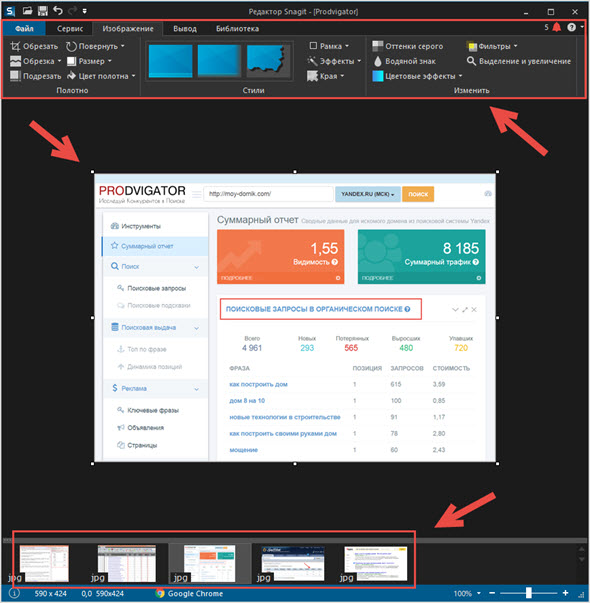Go to the Библиотека tab
The height and width of the screenshot is (603, 590).
tap(237, 28)
